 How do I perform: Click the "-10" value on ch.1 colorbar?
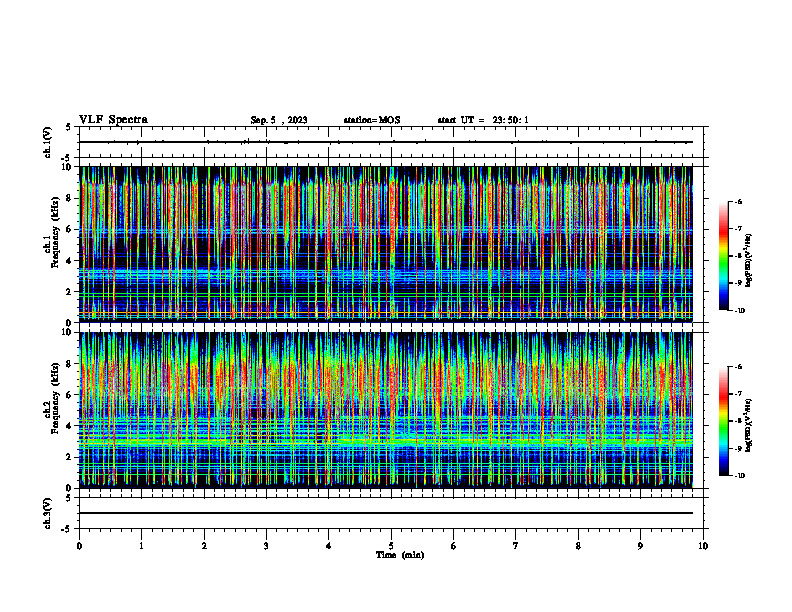[740, 311]
